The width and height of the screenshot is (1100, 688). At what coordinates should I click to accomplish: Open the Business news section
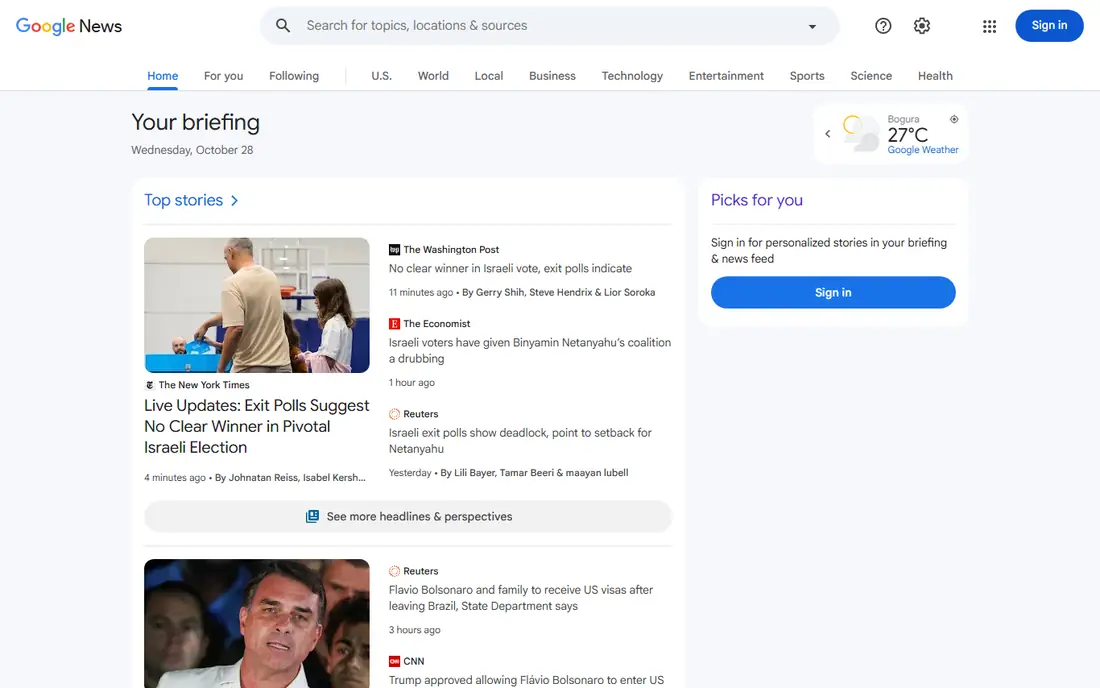(552, 76)
